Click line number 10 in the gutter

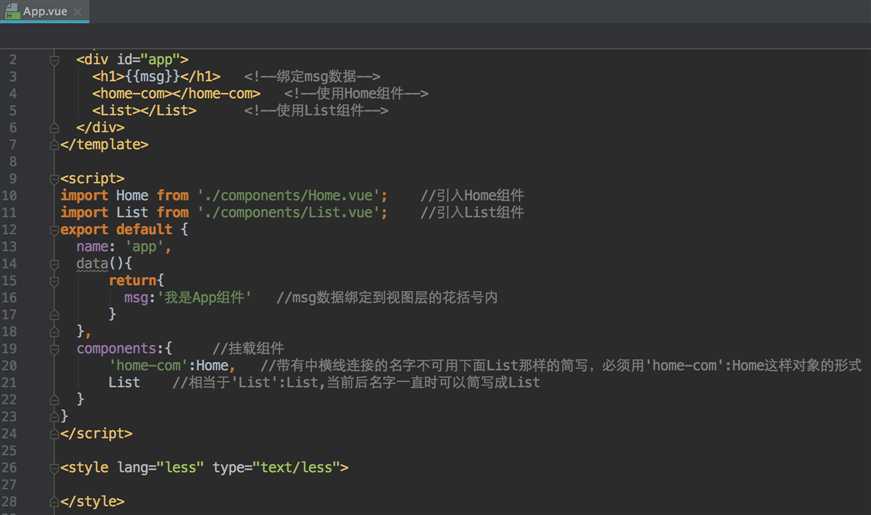[9, 196]
